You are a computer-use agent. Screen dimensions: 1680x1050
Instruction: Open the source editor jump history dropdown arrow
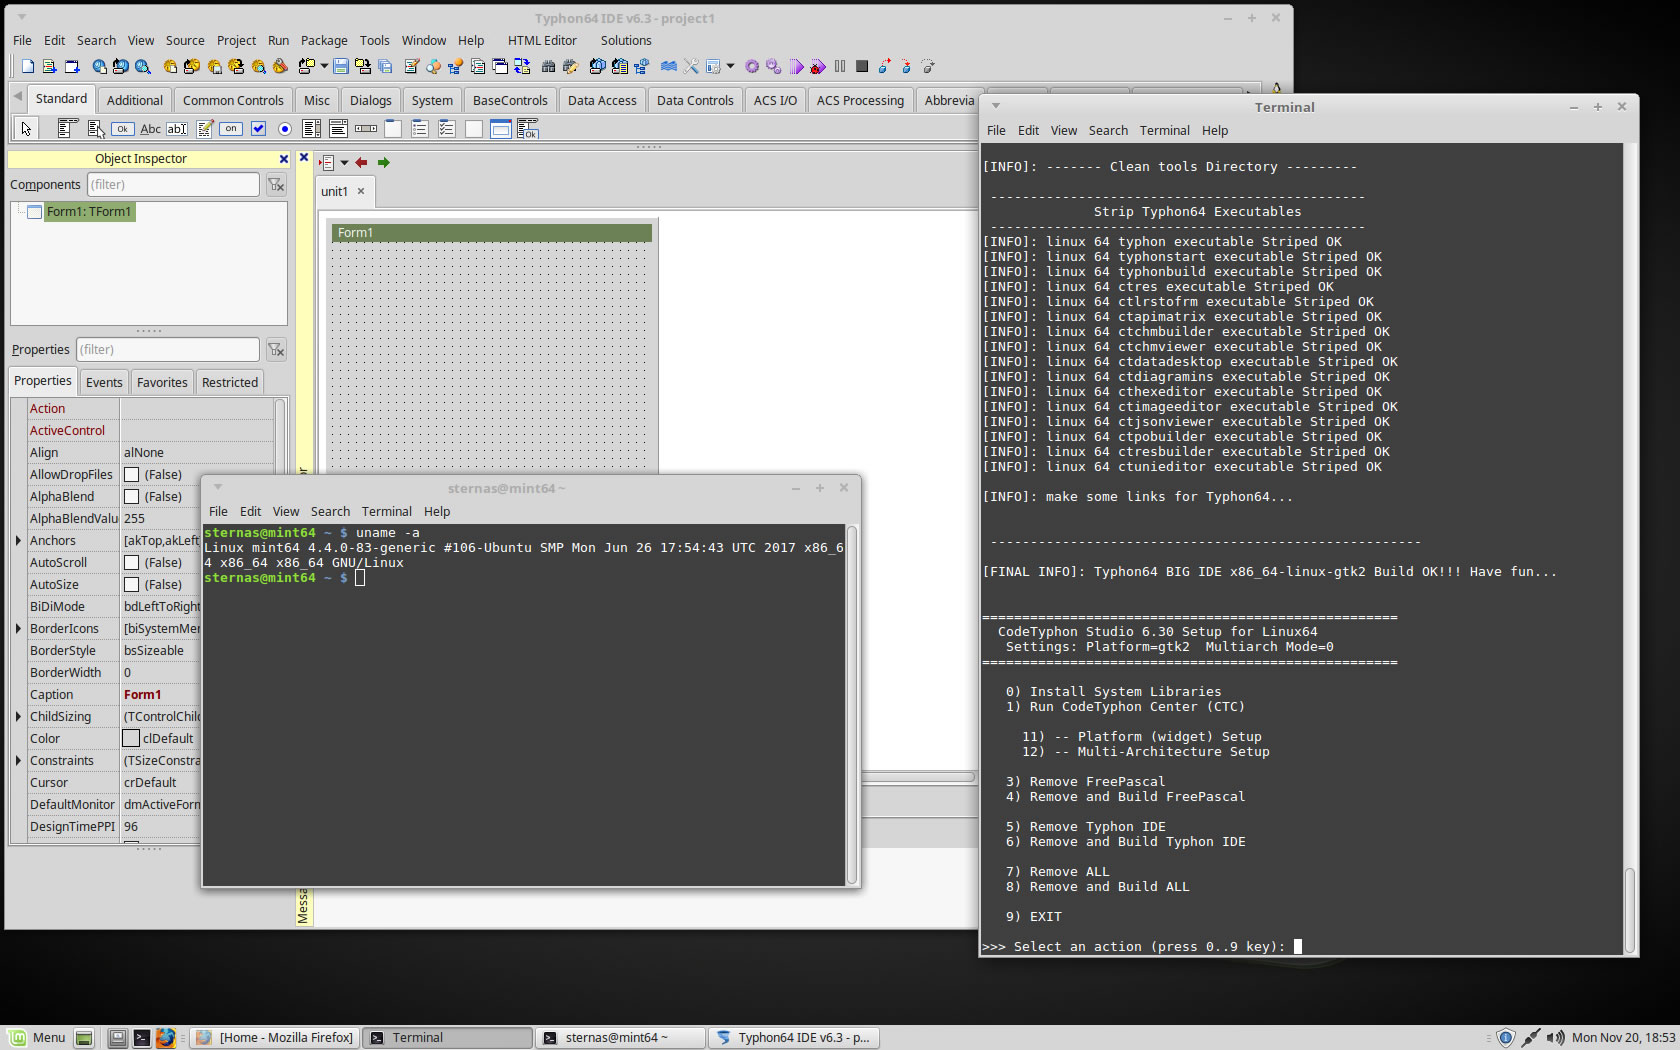pos(344,163)
